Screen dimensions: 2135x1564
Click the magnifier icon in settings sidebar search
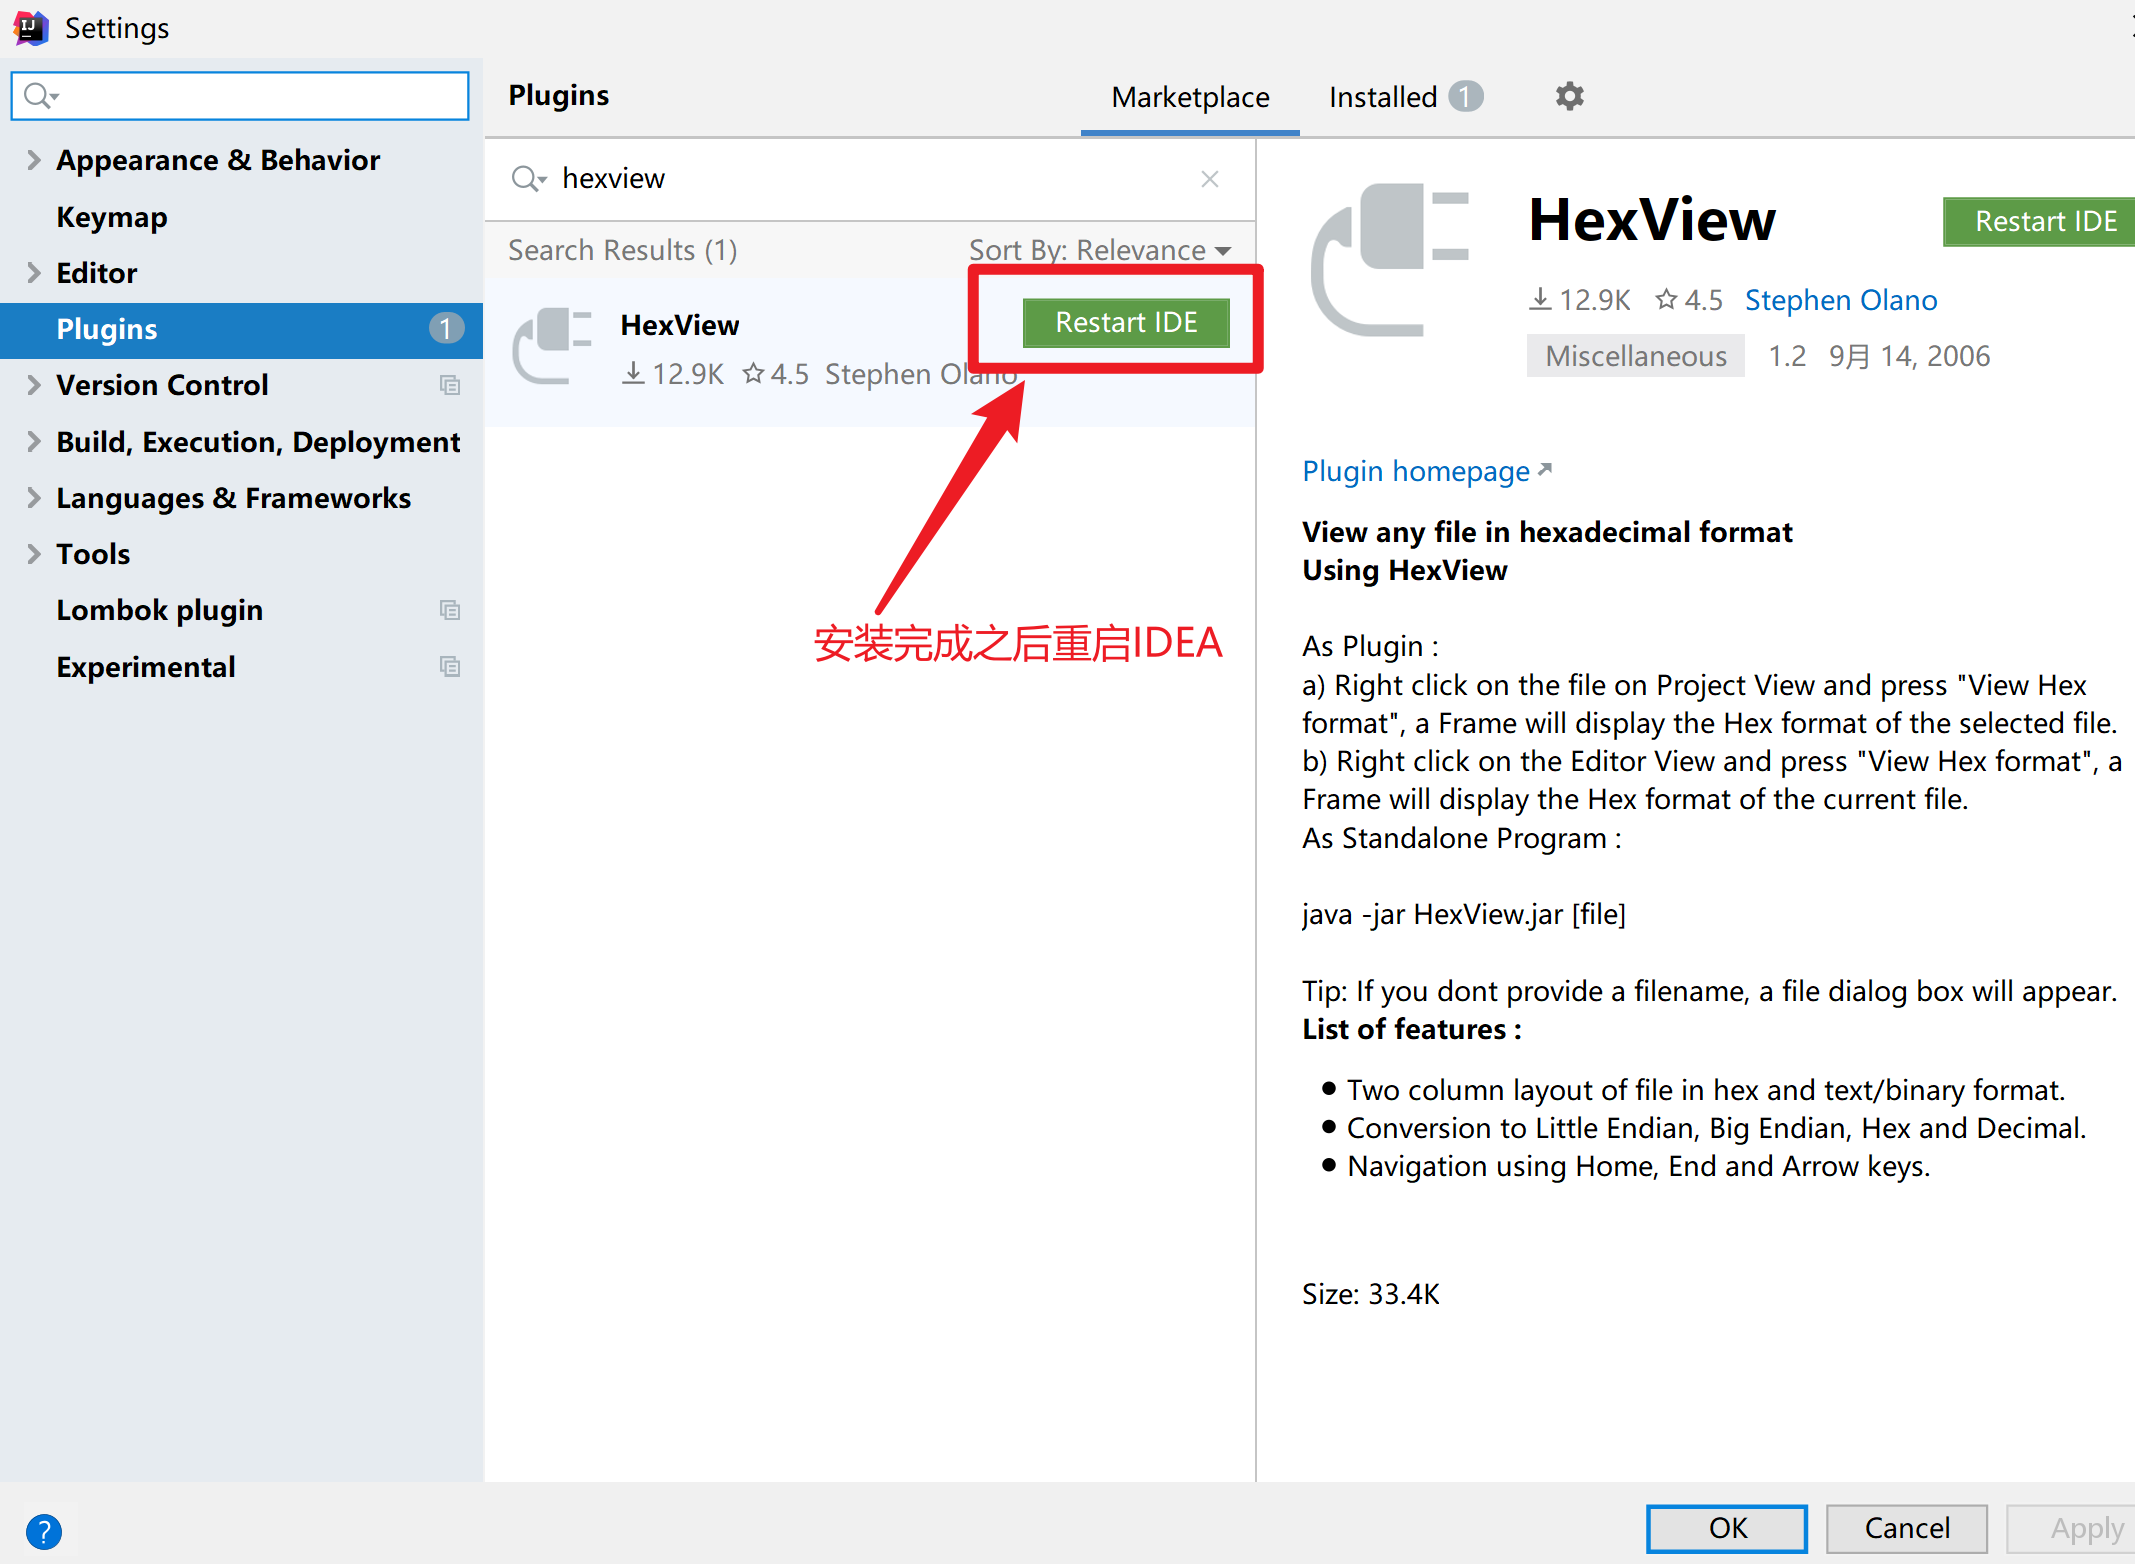(40, 95)
